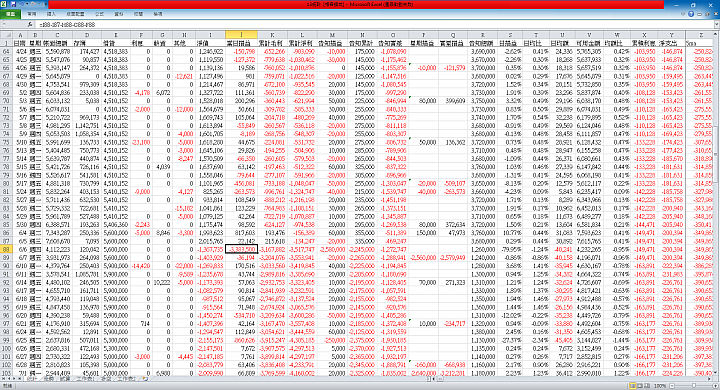720x390 pixels.
Task: Click the Save icon in quick access toolbar
Action: [x=13, y=4]
